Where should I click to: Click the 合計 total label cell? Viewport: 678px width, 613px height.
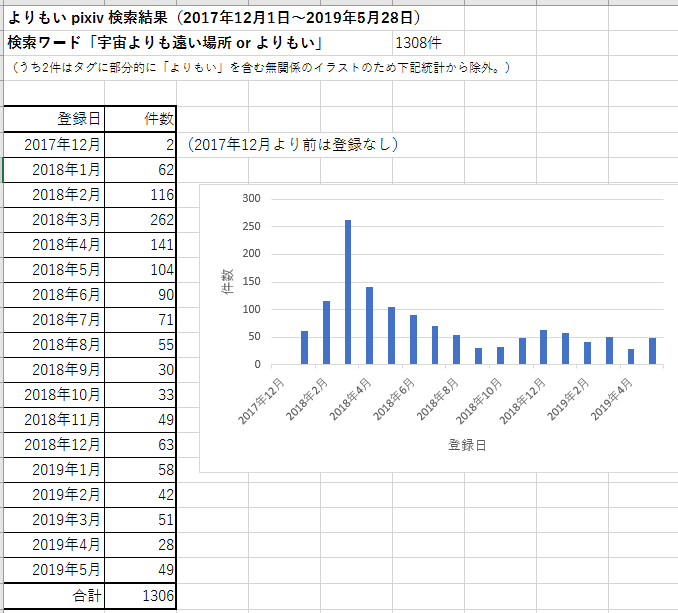(54, 596)
